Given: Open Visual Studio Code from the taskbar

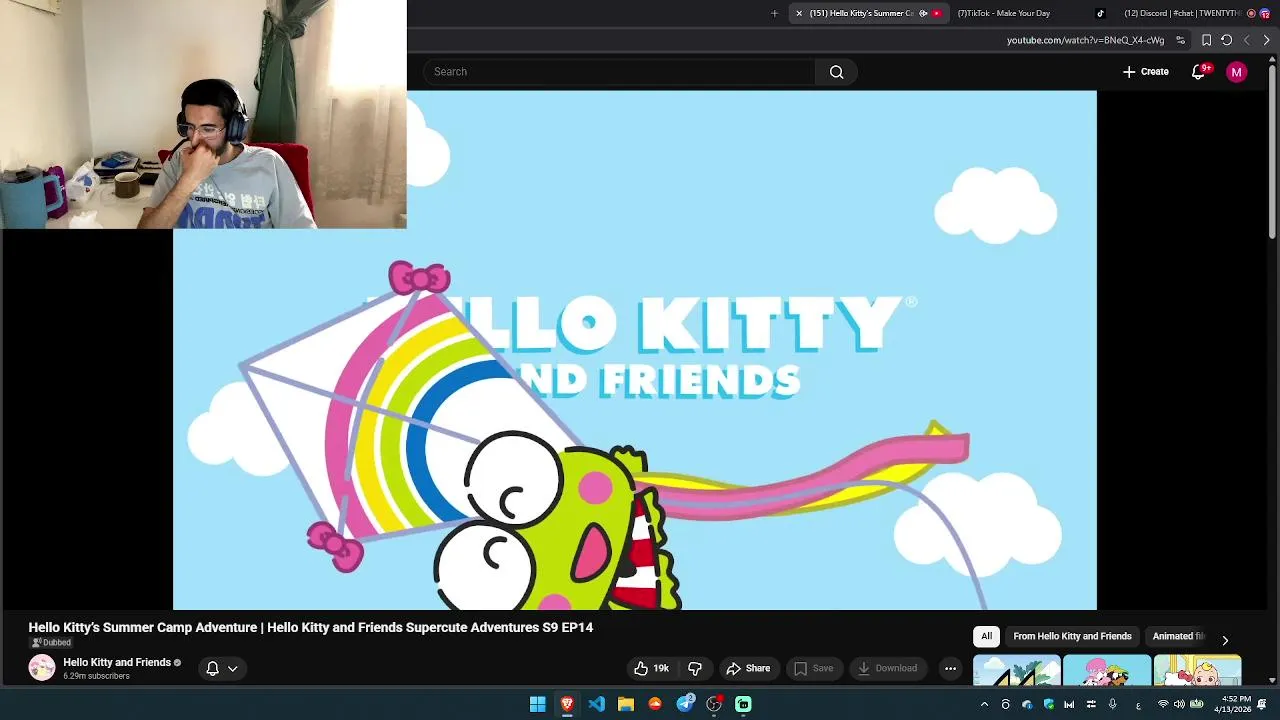Looking at the screenshot, I should click(x=596, y=704).
